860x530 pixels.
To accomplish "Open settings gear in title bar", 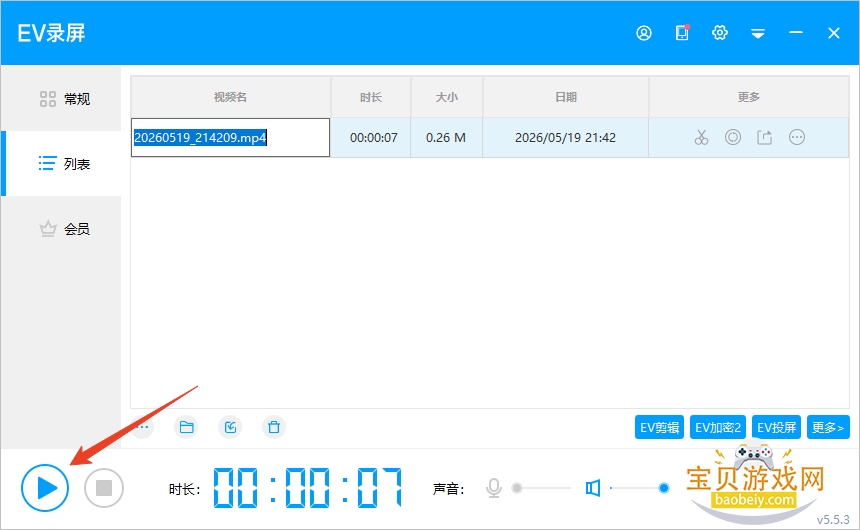I will [x=720, y=33].
